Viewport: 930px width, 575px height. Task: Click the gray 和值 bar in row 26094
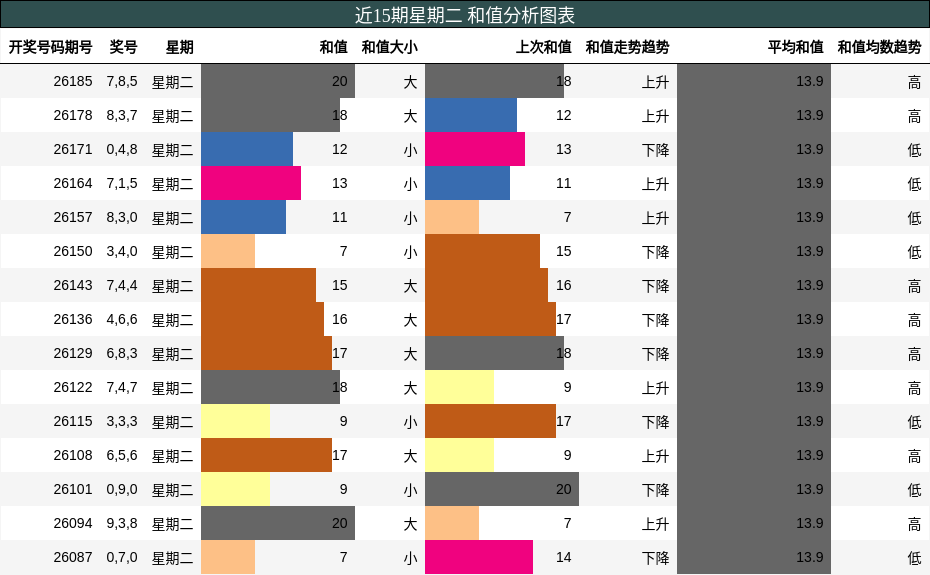pos(278,523)
